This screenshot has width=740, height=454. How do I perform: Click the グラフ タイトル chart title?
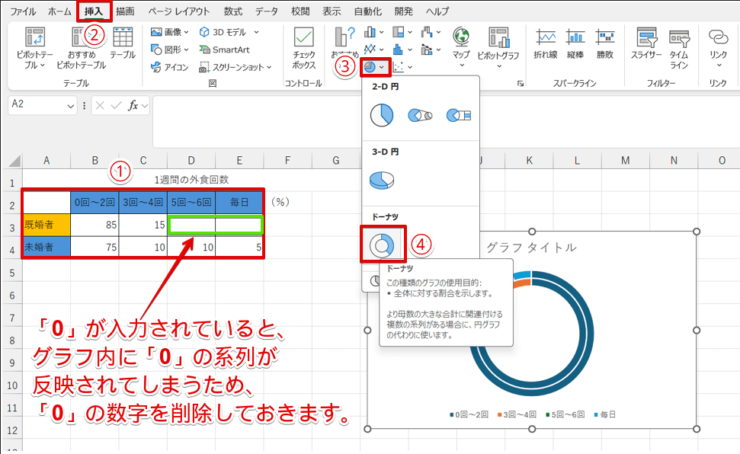point(531,247)
